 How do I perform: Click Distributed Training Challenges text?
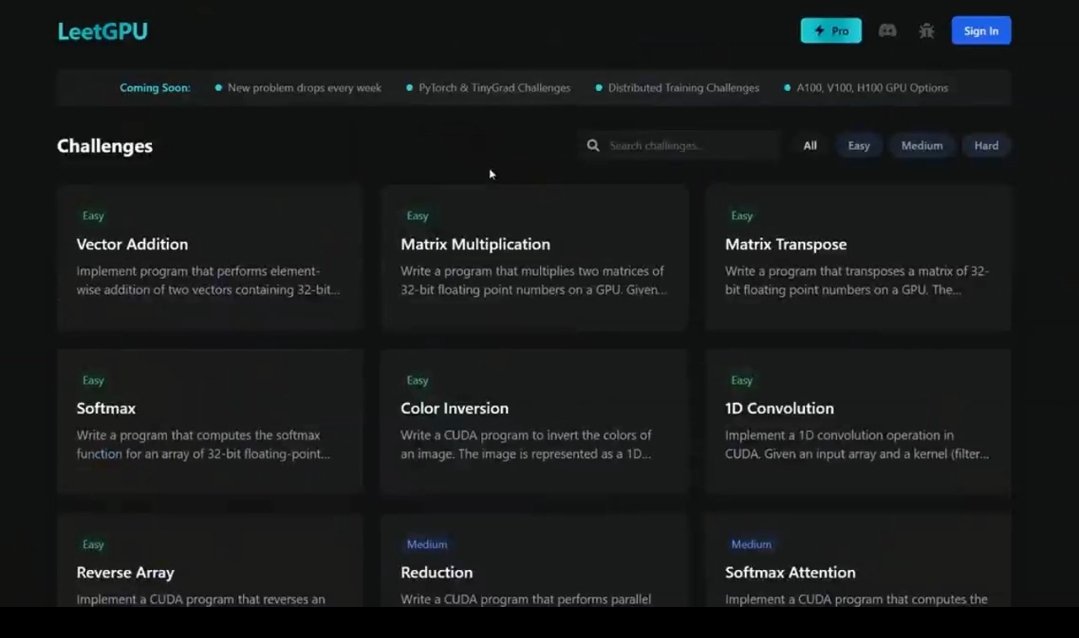[x=683, y=88]
